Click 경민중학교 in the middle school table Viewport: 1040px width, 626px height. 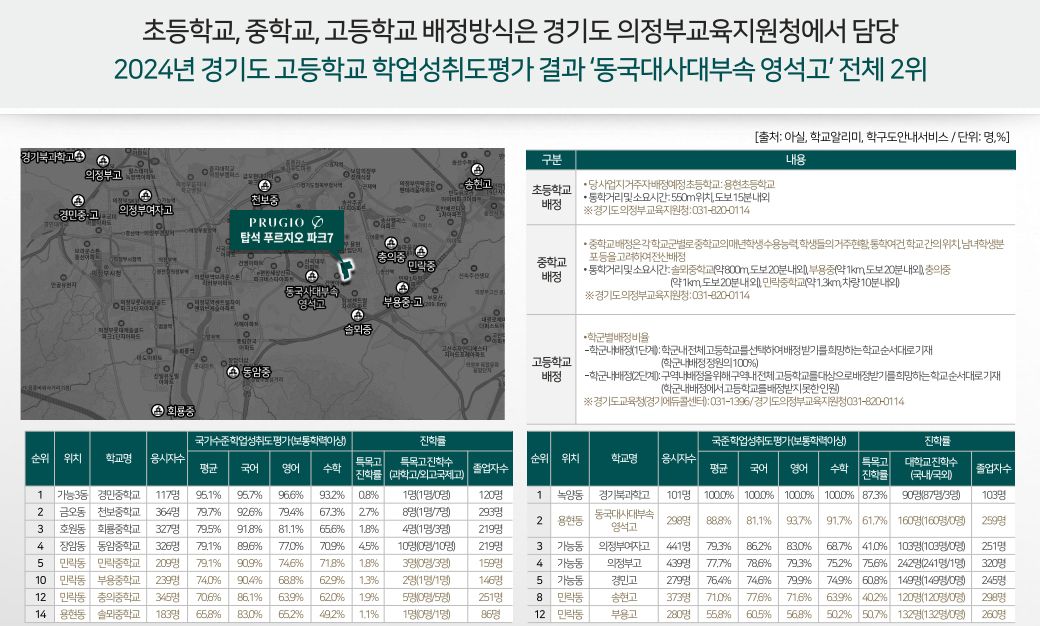tap(118, 495)
